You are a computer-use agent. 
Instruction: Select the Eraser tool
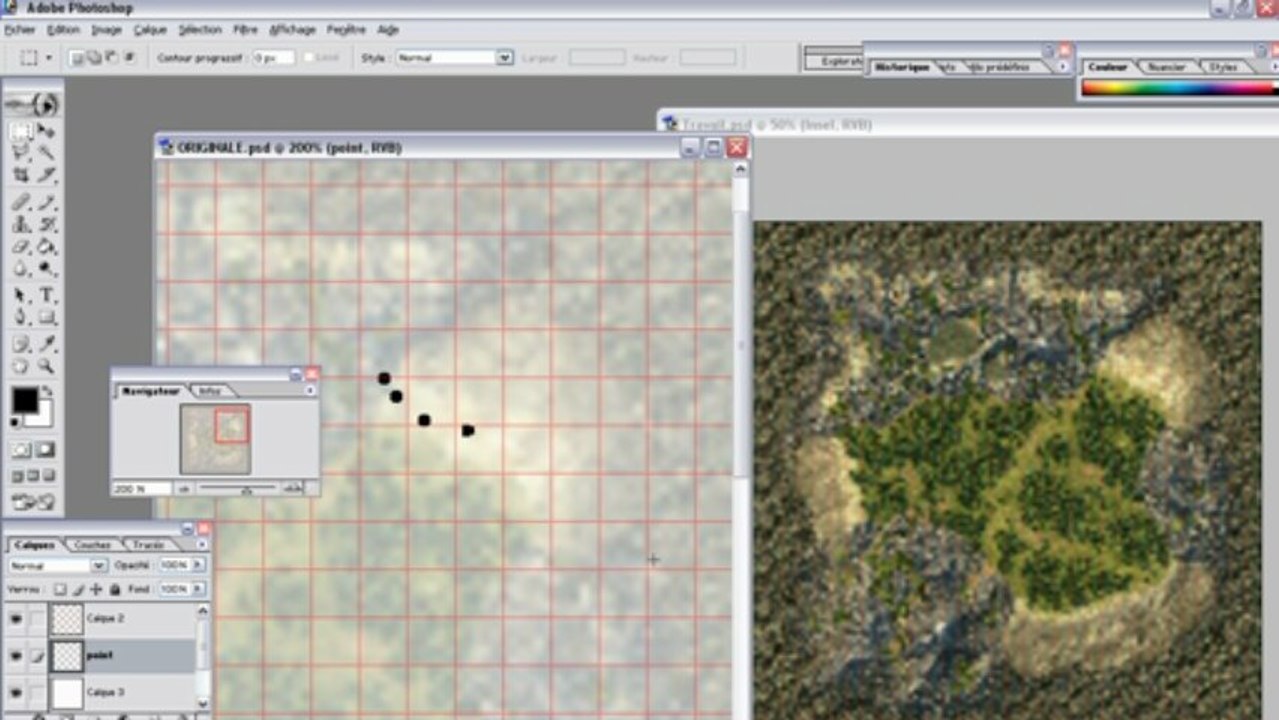(x=21, y=246)
